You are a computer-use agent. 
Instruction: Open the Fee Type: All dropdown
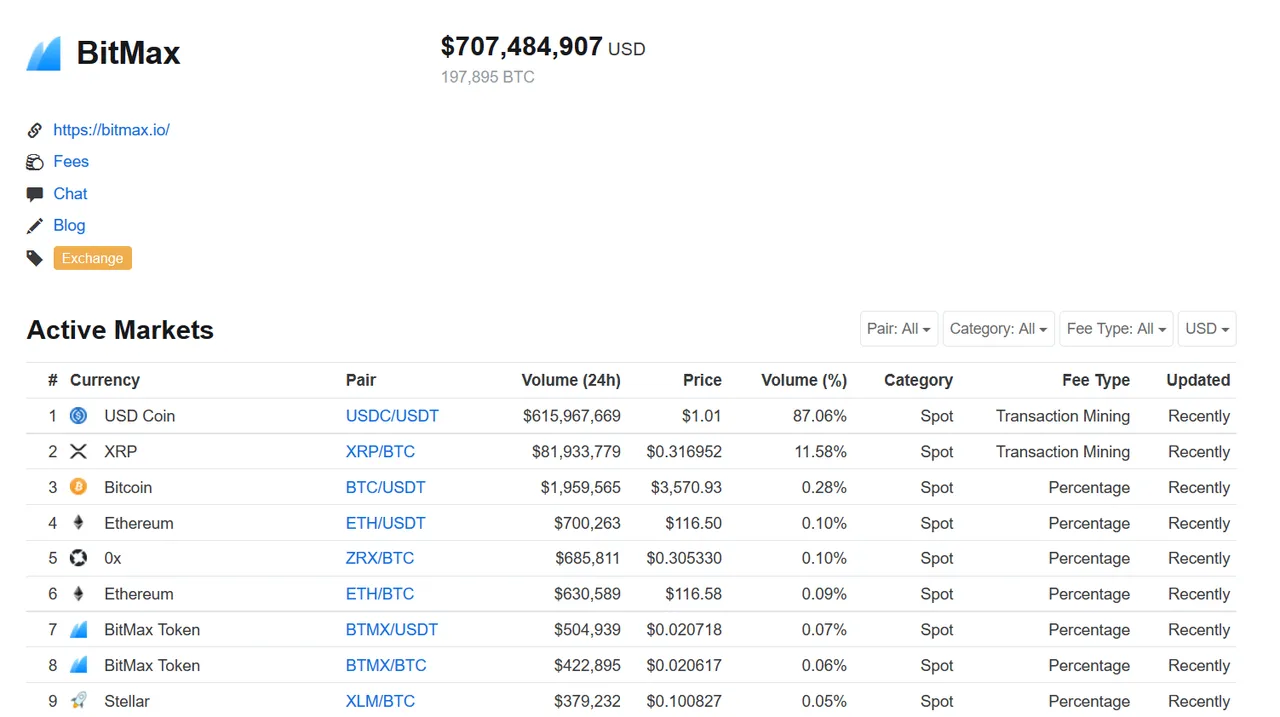pyautogui.click(x=1116, y=329)
